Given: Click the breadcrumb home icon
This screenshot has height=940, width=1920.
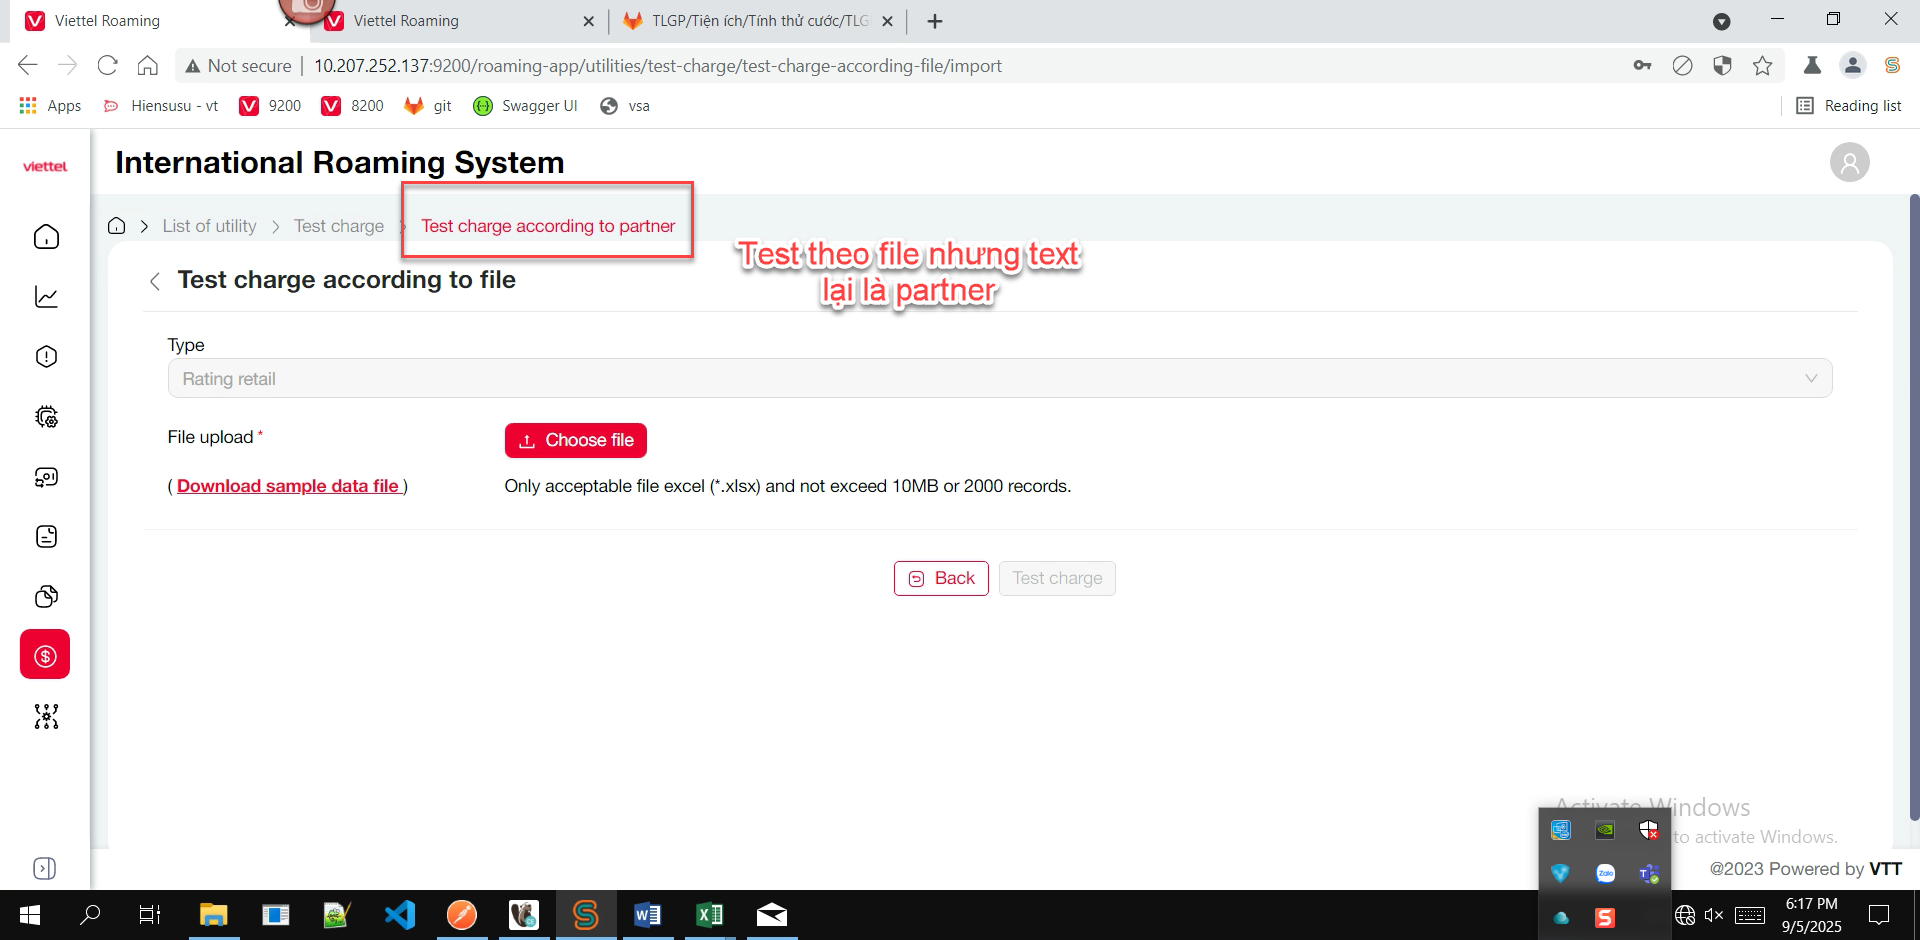Looking at the screenshot, I should coord(117,226).
